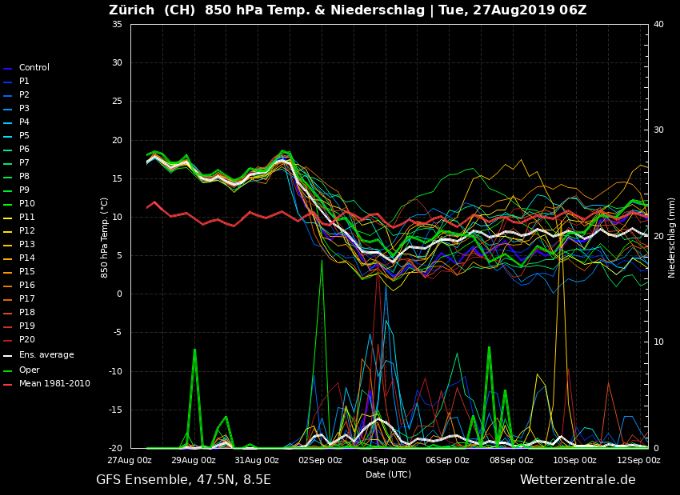Pick legend entry "P12"
This screenshot has height=495, width=680.
point(27,231)
